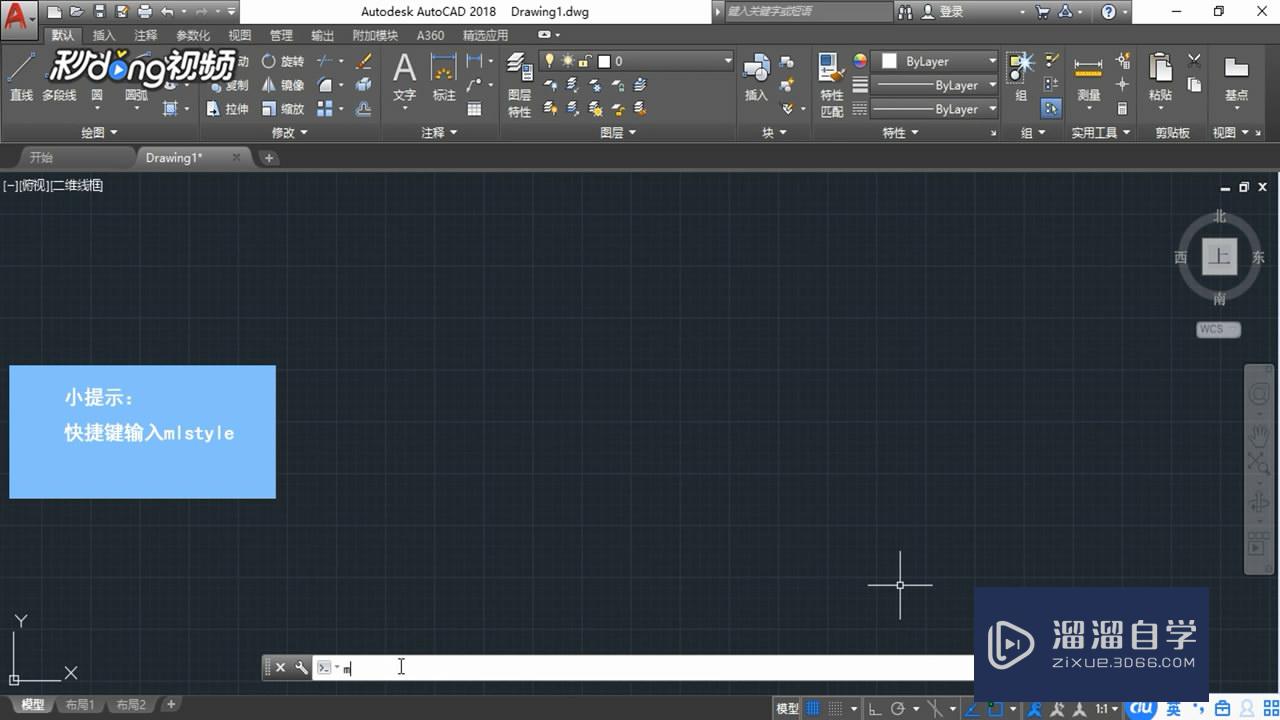
Task: Click the Table icon in Annotation panel
Action: [474, 109]
